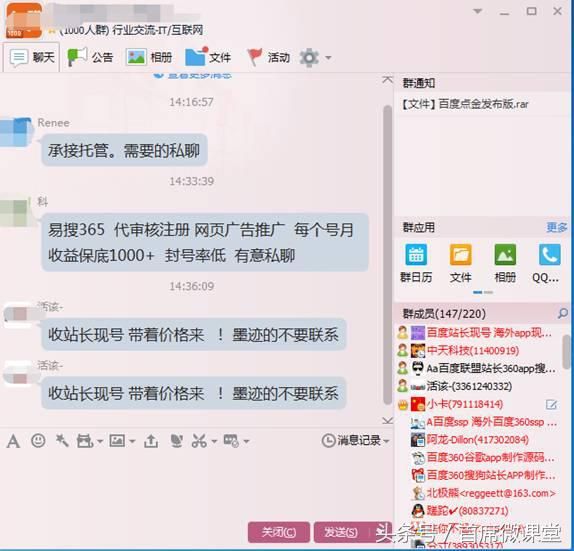Image resolution: width=574 pixels, height=551 pixels.
Task: Open the 文件 folder group app
Action: pyautogui.click(x=461, y=263)
